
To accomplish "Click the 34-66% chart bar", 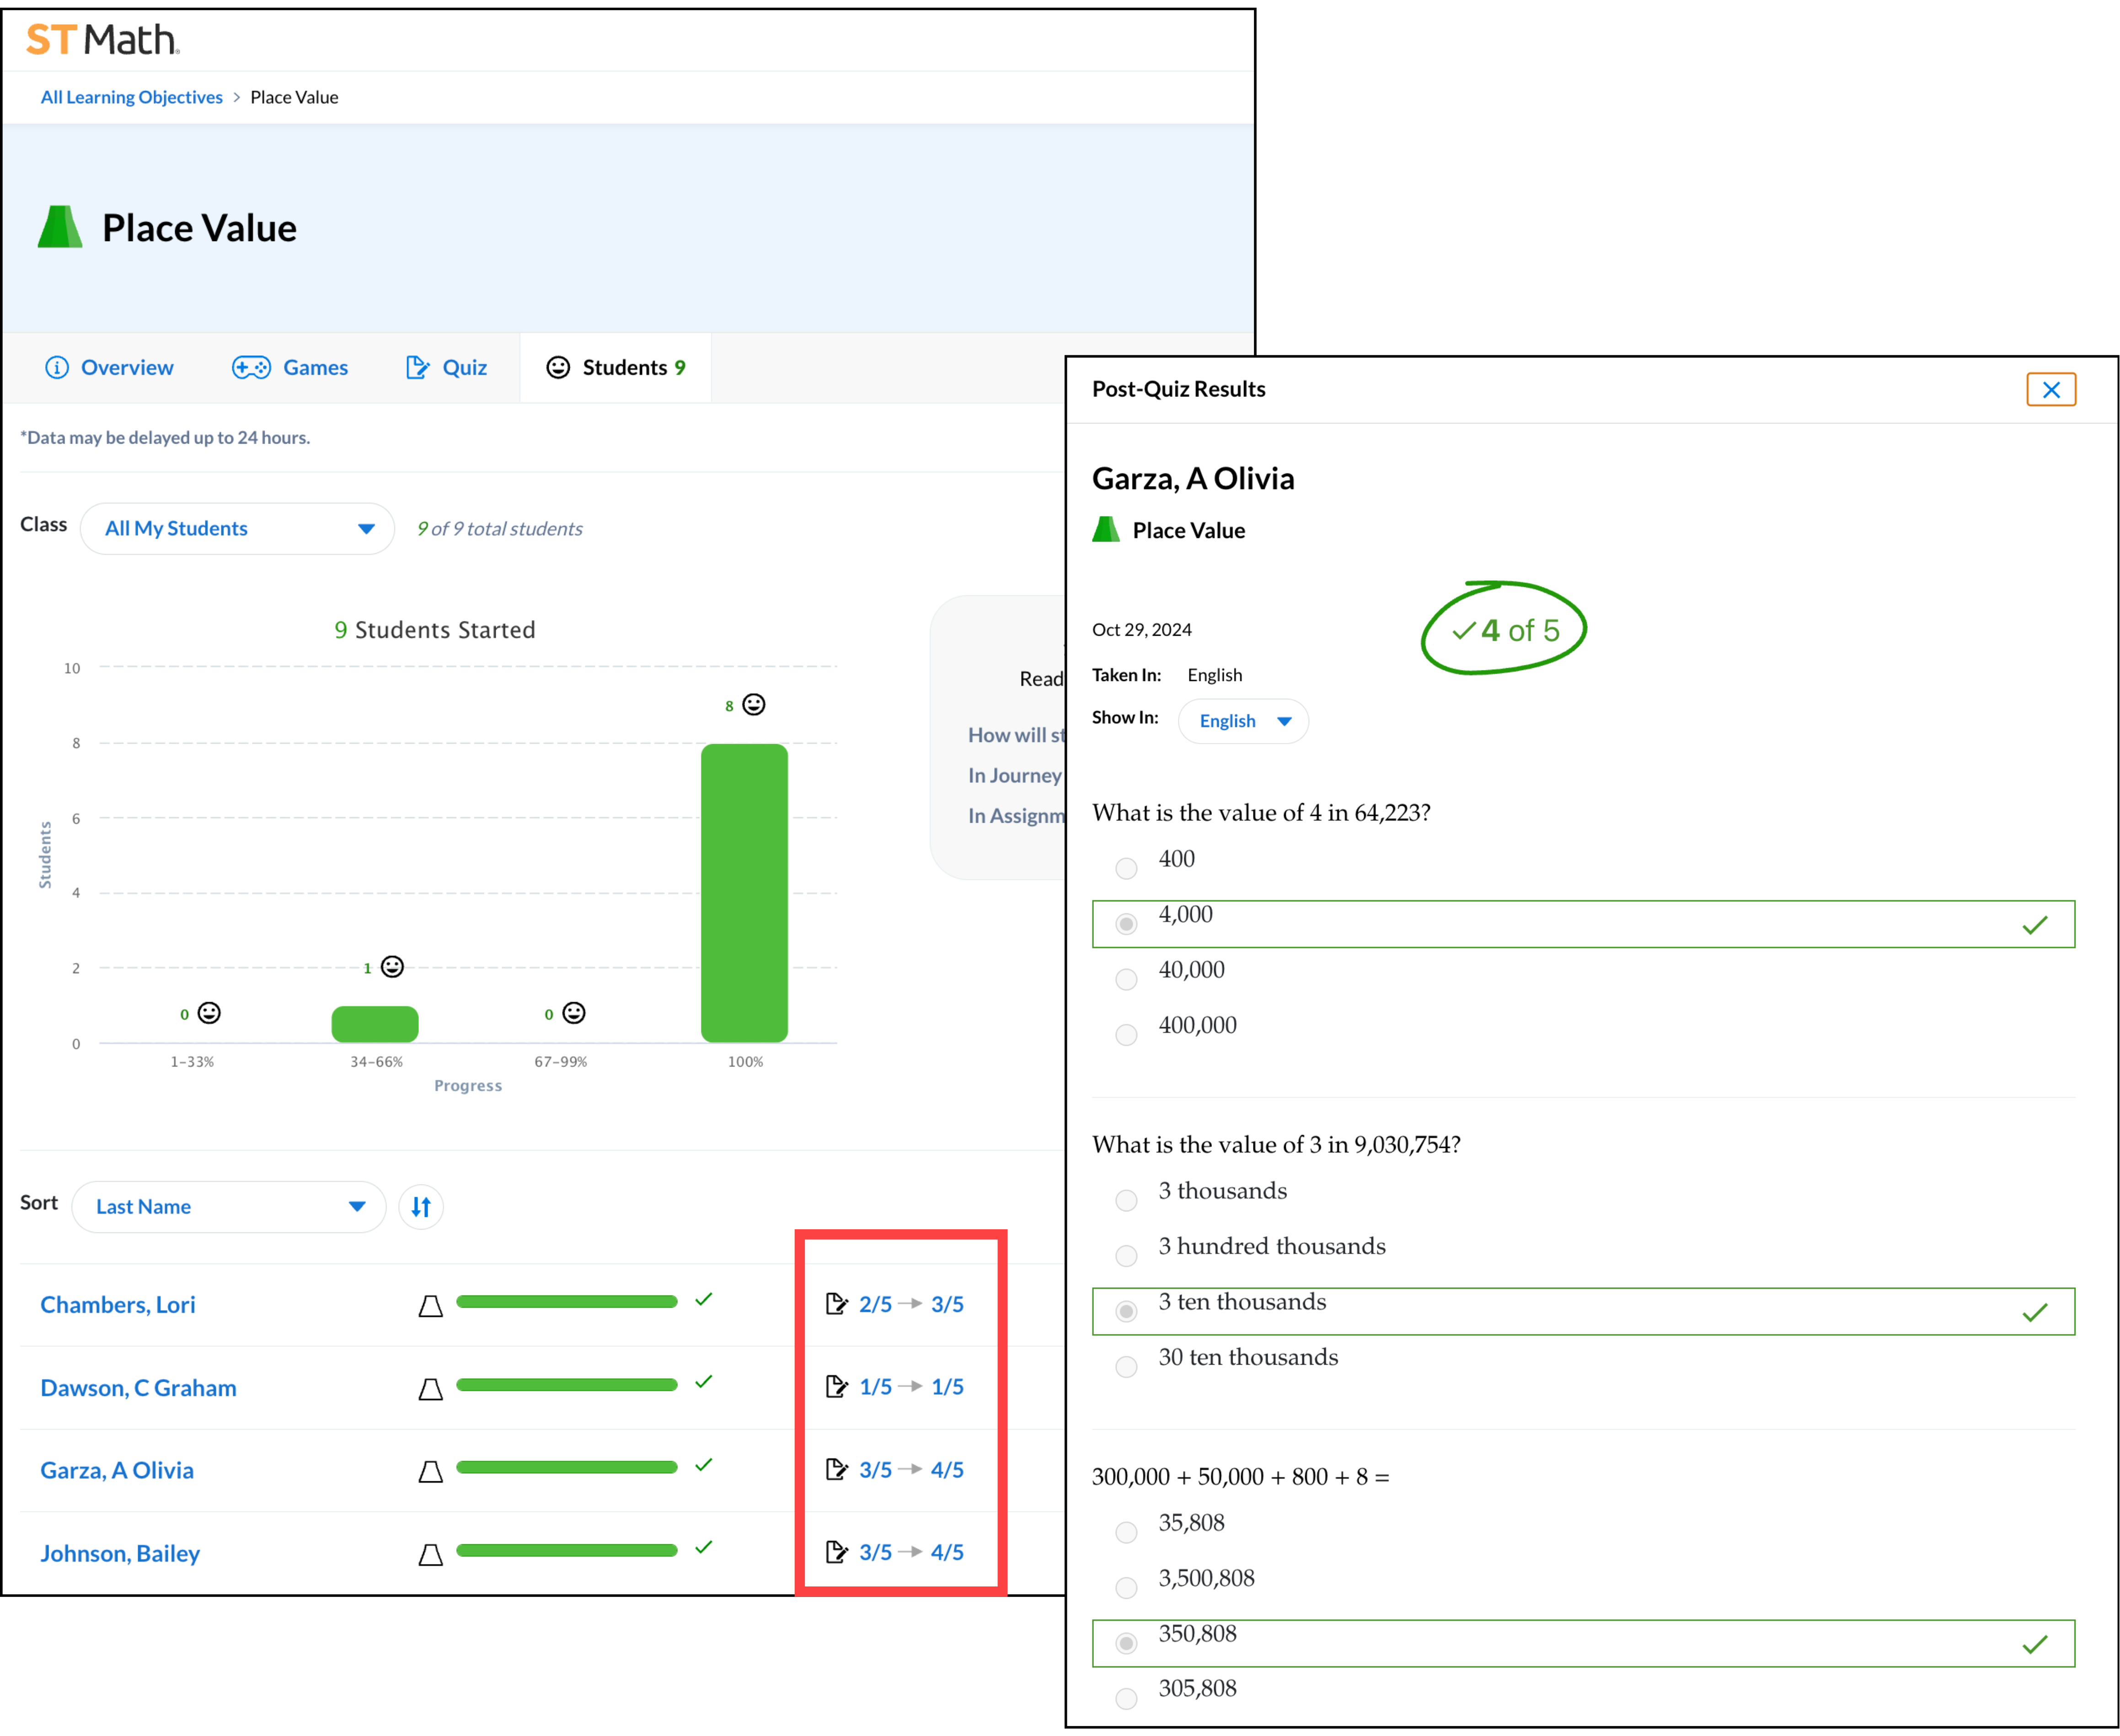I will pyautogui.click(x=375, y=1024).
